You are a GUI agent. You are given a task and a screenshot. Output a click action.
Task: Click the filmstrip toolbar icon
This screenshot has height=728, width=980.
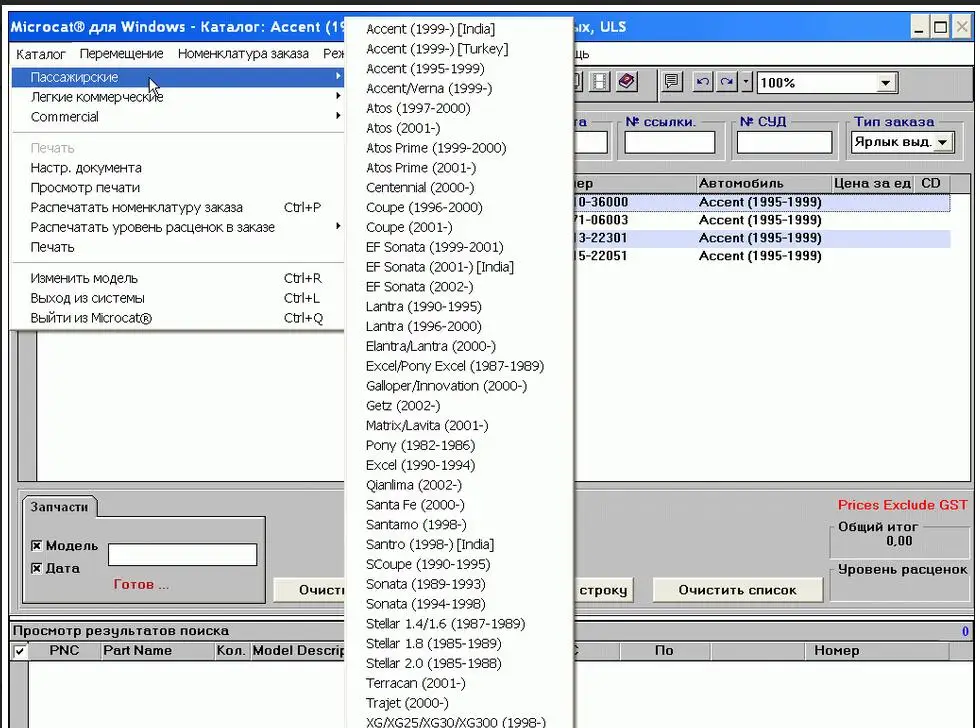pyautogui.click(x=599, y=82)
